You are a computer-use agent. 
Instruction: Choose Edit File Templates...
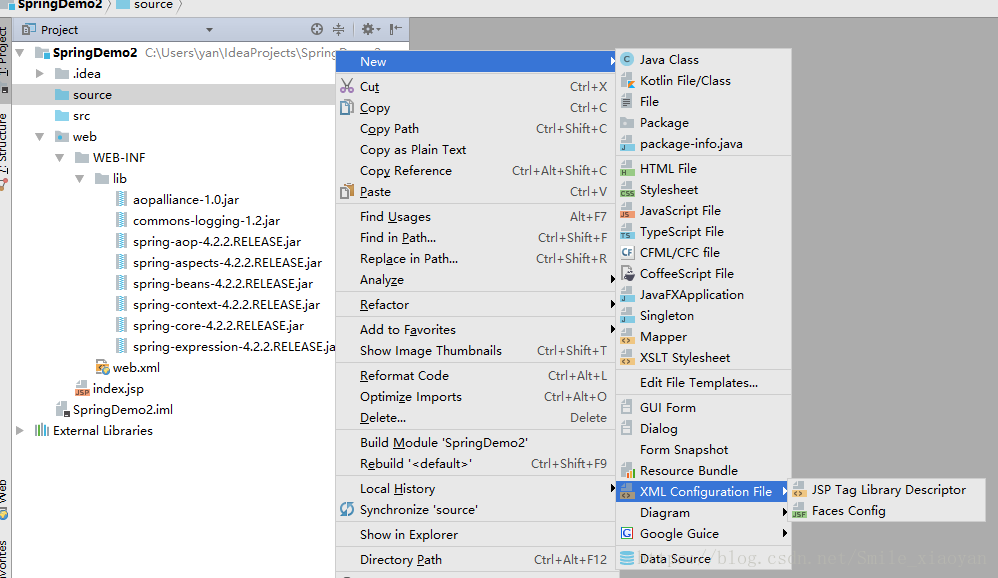coord(703,383)
